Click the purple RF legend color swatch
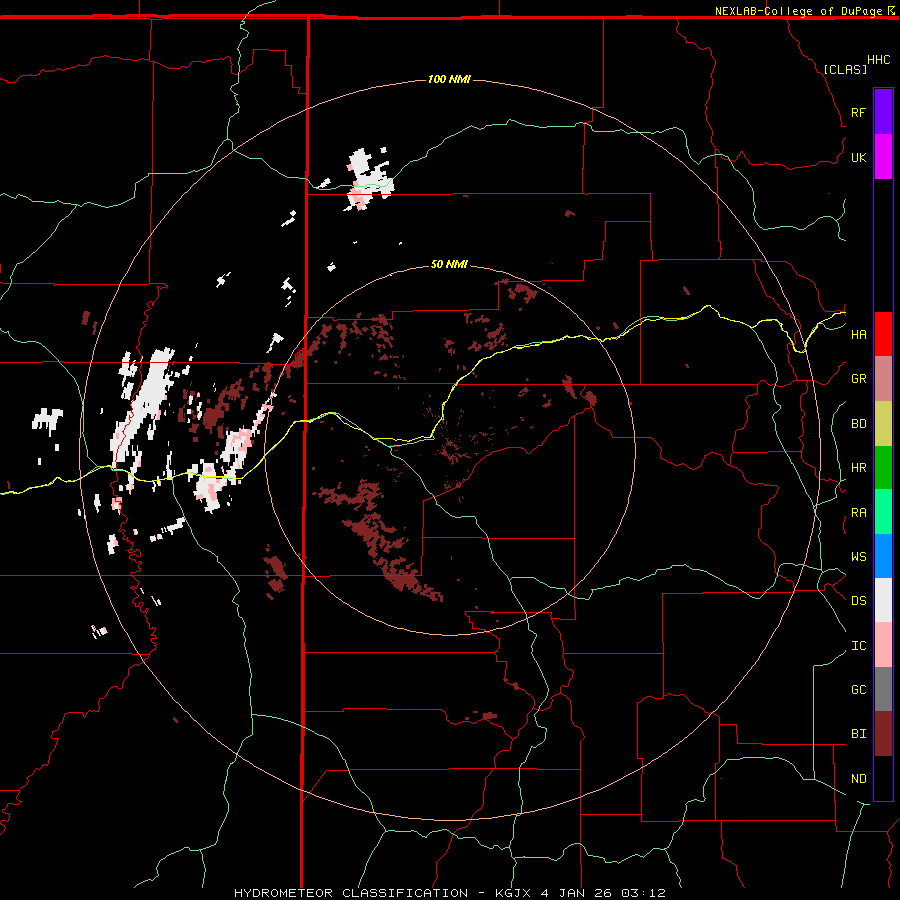This screenshot has height=900, width=900. click(883, 112)
